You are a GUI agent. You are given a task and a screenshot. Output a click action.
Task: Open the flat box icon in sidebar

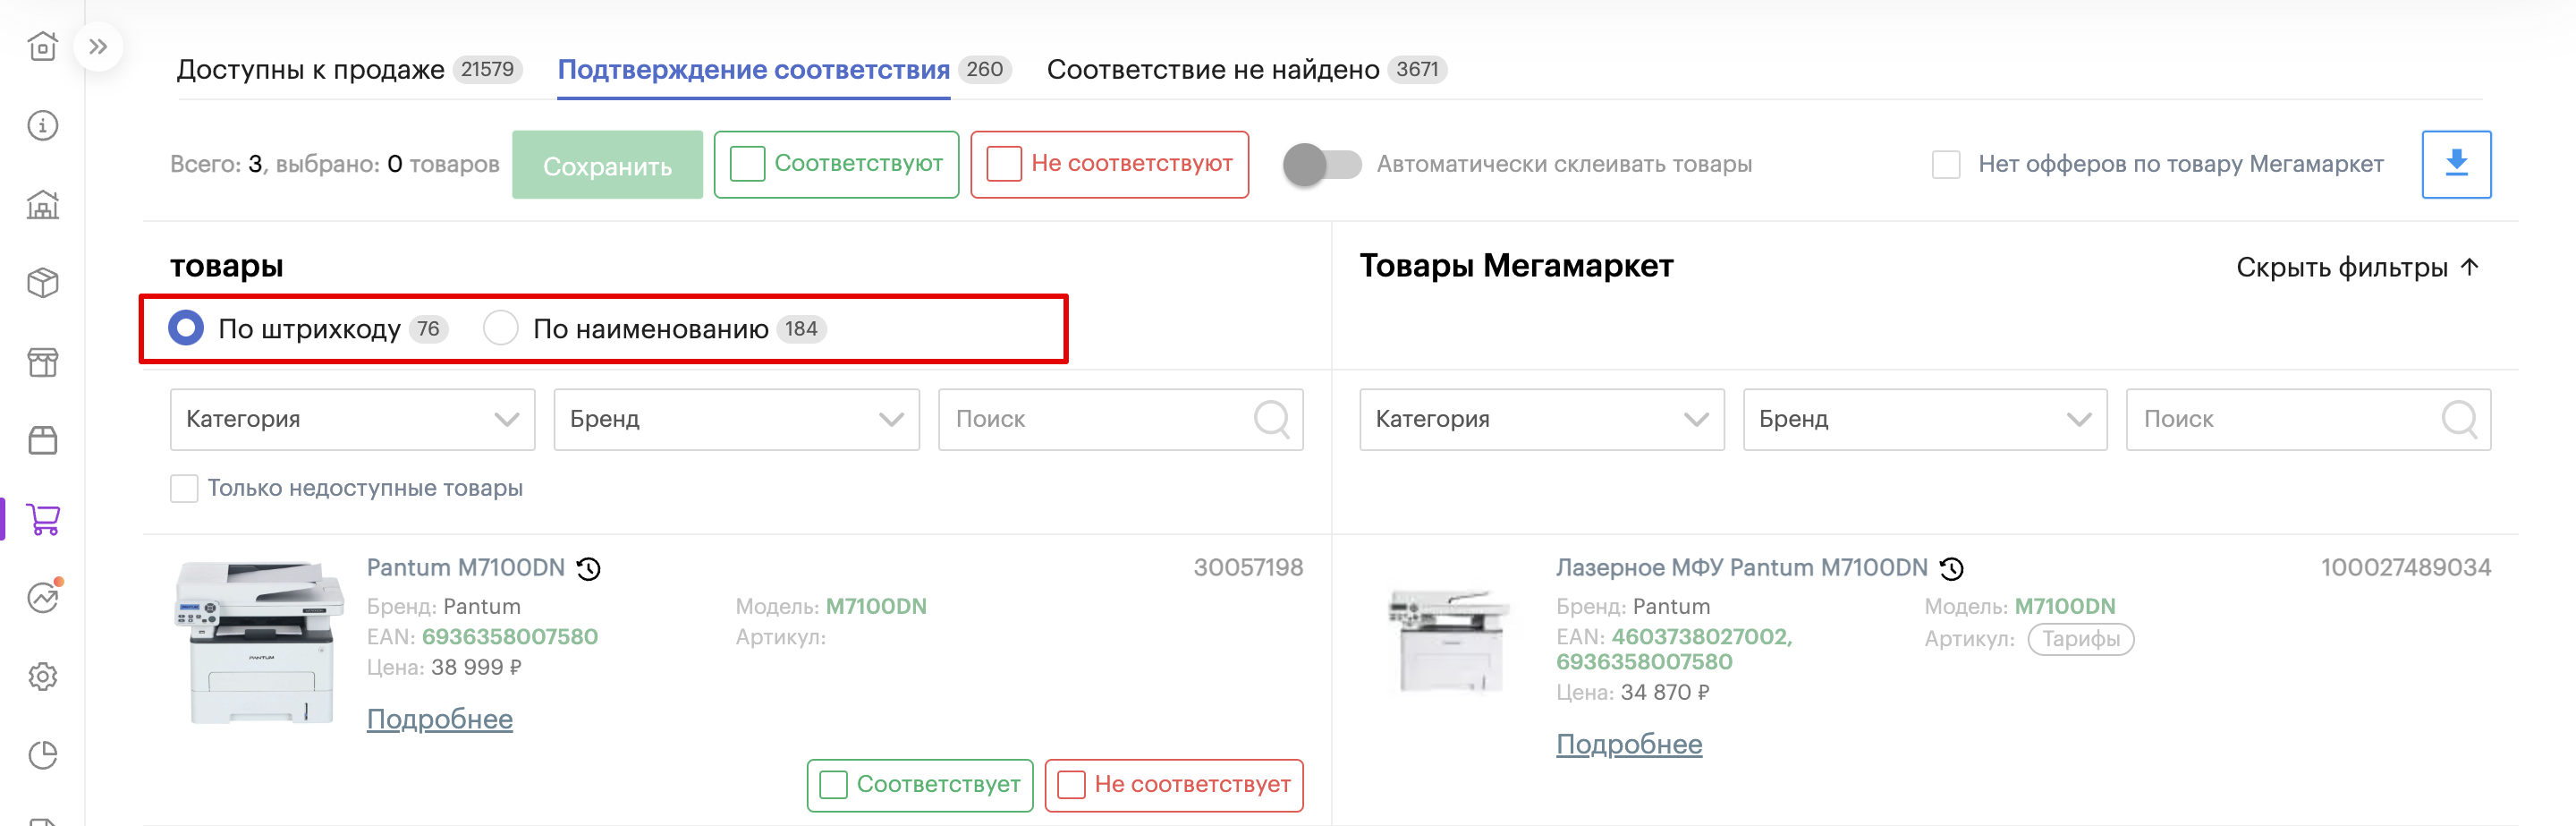(42, 440)
